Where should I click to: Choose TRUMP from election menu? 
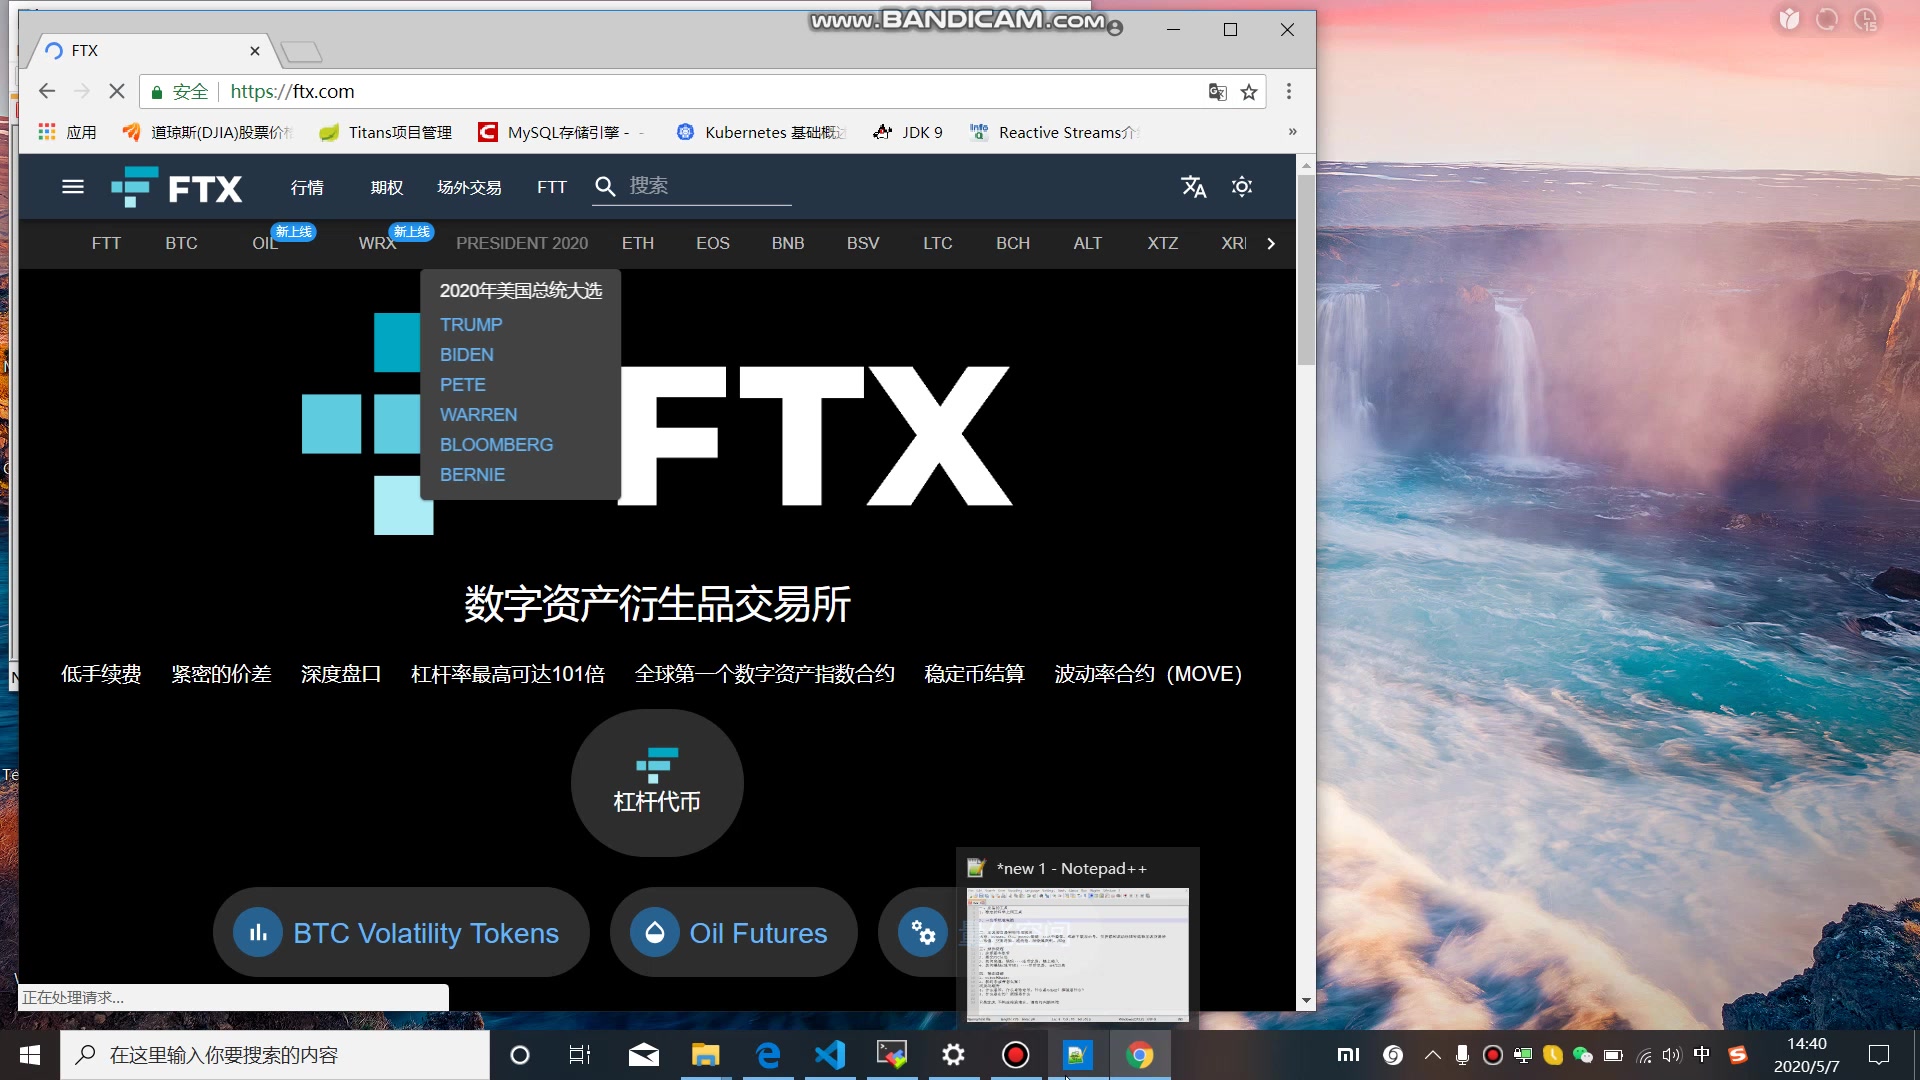click(471, 325)
